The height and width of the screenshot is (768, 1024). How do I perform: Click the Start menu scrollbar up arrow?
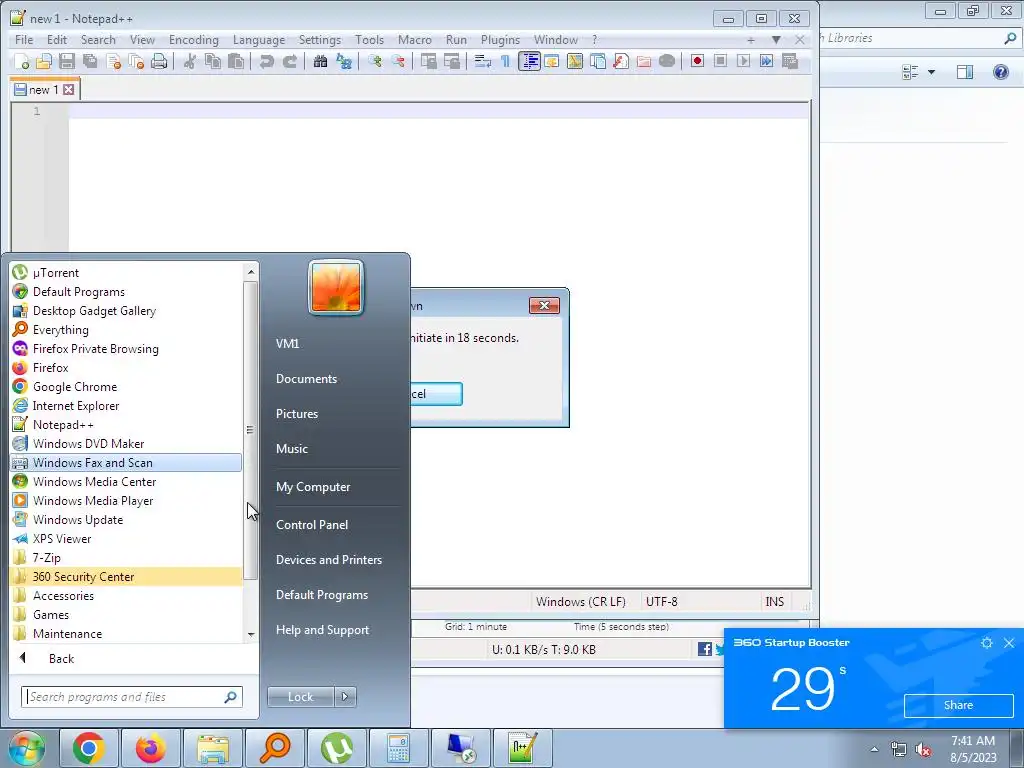pos(251,271)
